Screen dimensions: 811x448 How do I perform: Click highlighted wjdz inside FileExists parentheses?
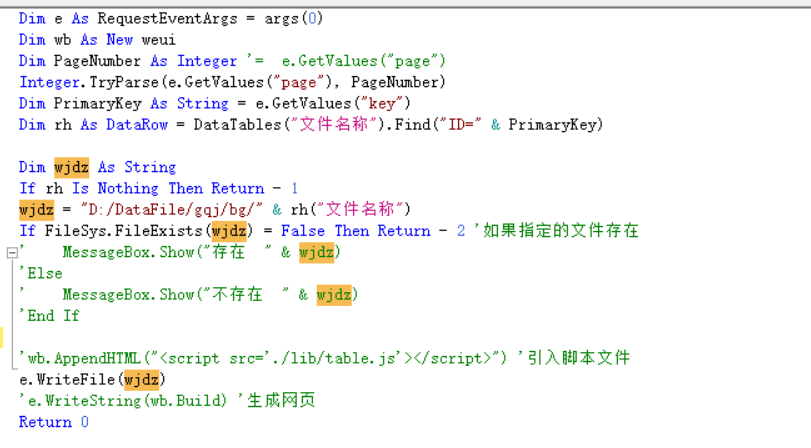(229, 231)
